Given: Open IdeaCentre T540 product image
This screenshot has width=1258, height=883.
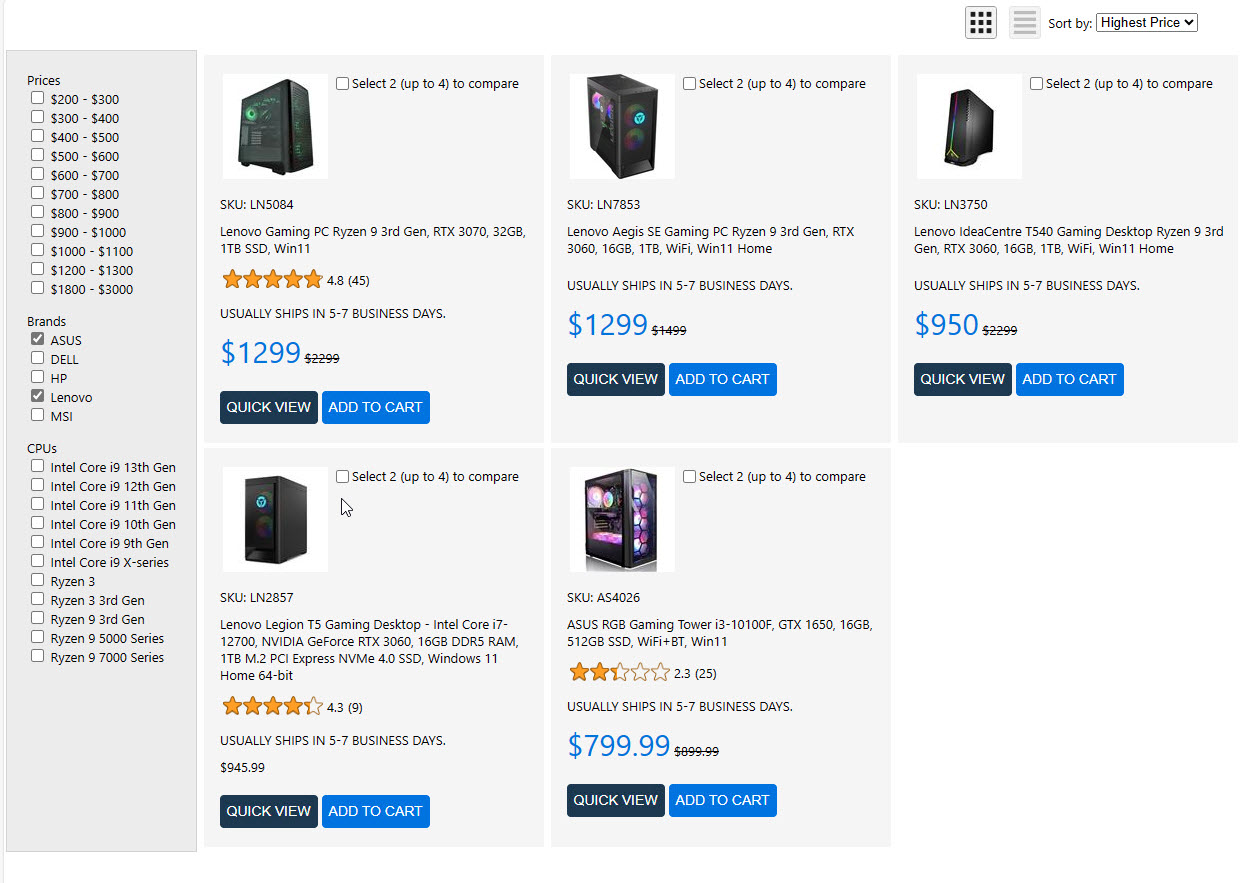Looking at the screenshot, I should (x=969, y=126).
